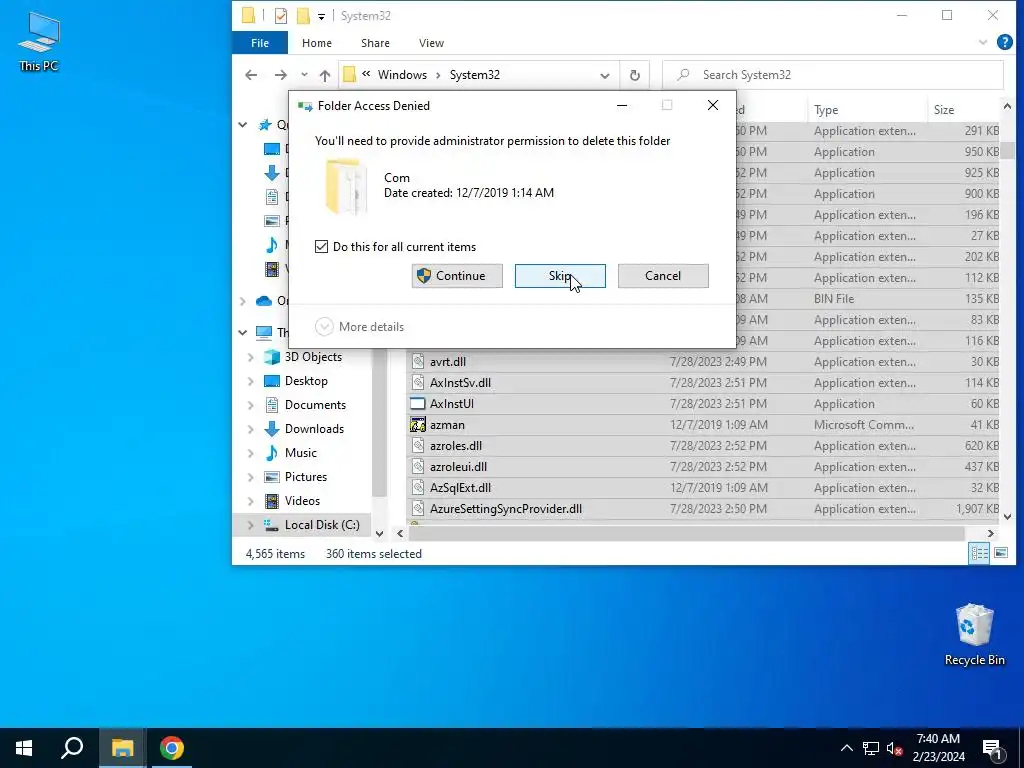Open the File menu tab
The height and width of the screenshot is (768, 1024).
260,43
